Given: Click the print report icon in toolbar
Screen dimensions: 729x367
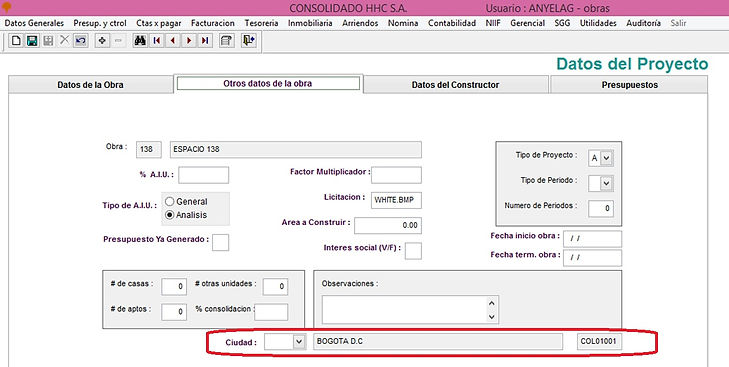Looking at the screenshot, I should [x=226, y=40].
